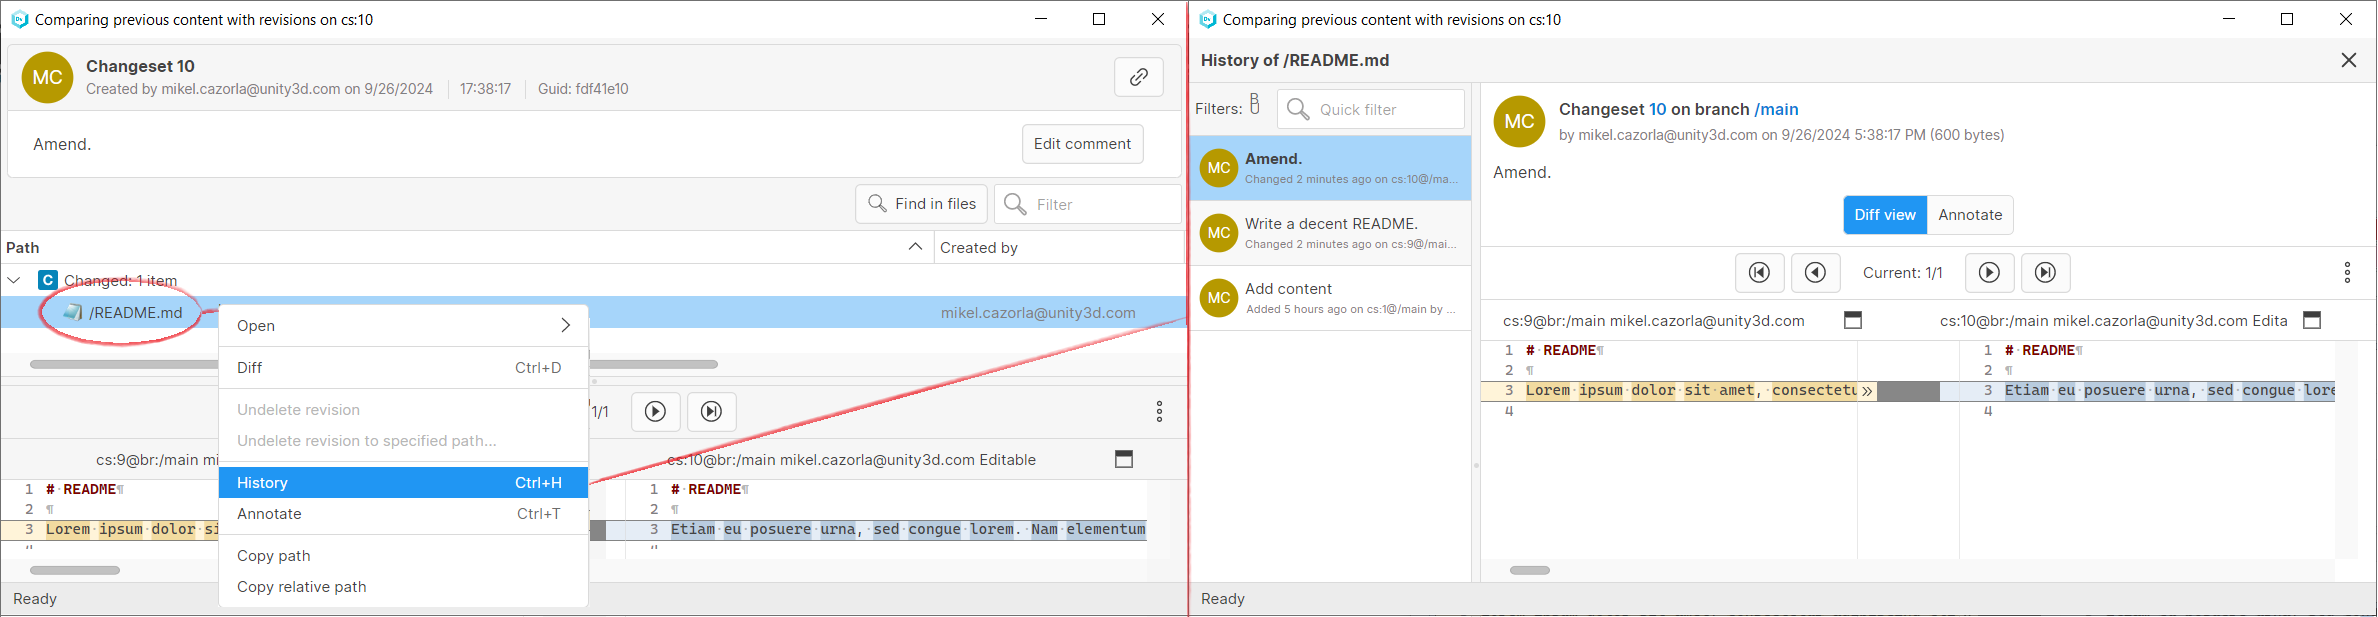Image resolution: width=2378 pixels, height=617 pixels.
Task: Switch to Annotate view
Action: coord(1970,215)
